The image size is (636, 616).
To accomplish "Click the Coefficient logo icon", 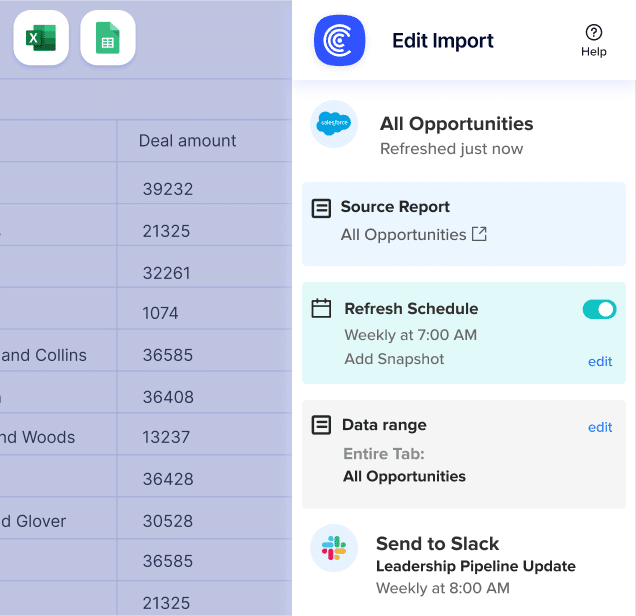I will click(x=339, y=40).
